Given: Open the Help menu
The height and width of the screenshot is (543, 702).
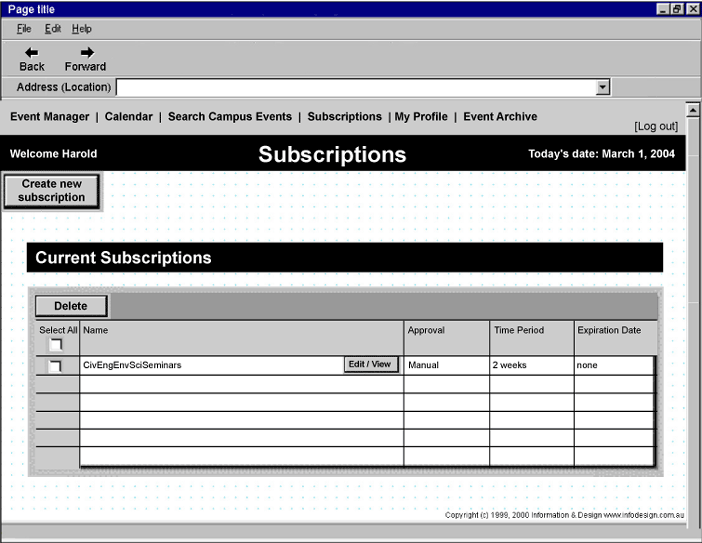Looking at the screenshot, I should [x=81, y=29].
